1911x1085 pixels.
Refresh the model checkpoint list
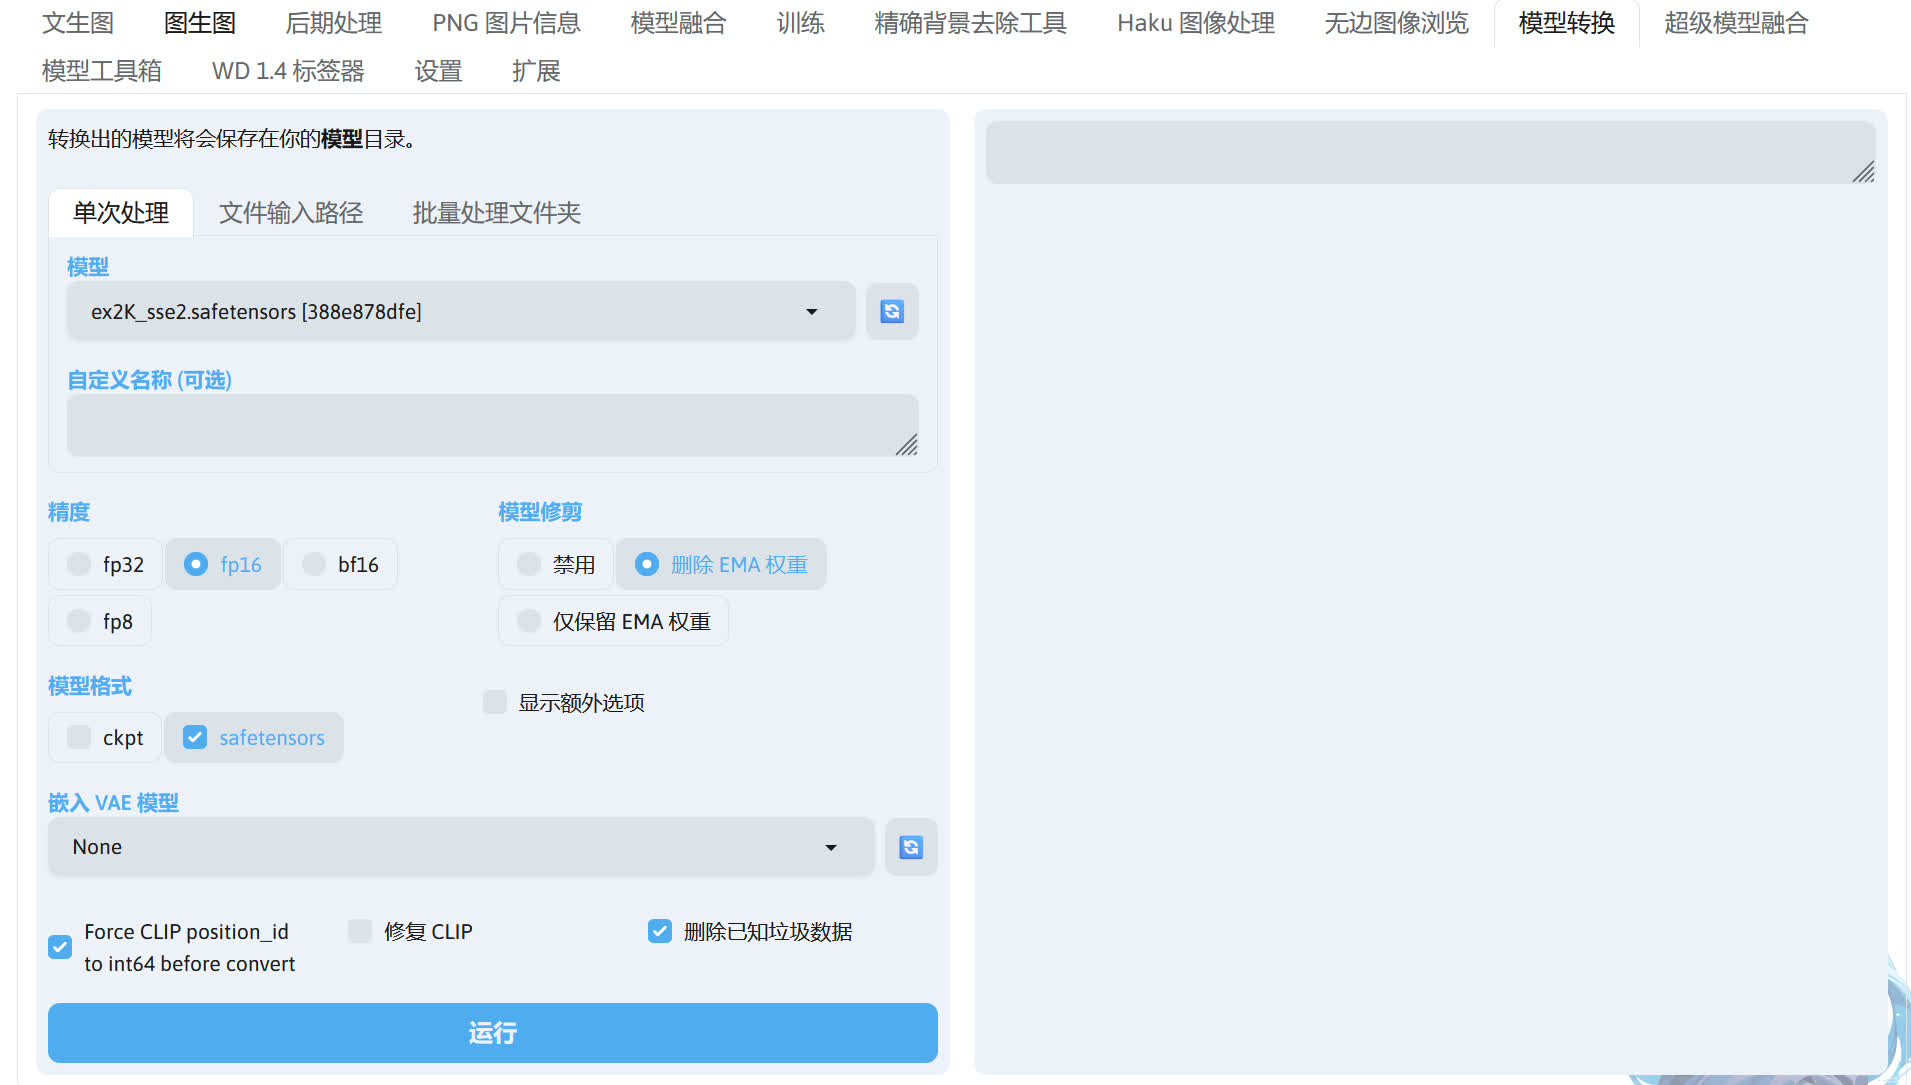click(x=891, y=312)
